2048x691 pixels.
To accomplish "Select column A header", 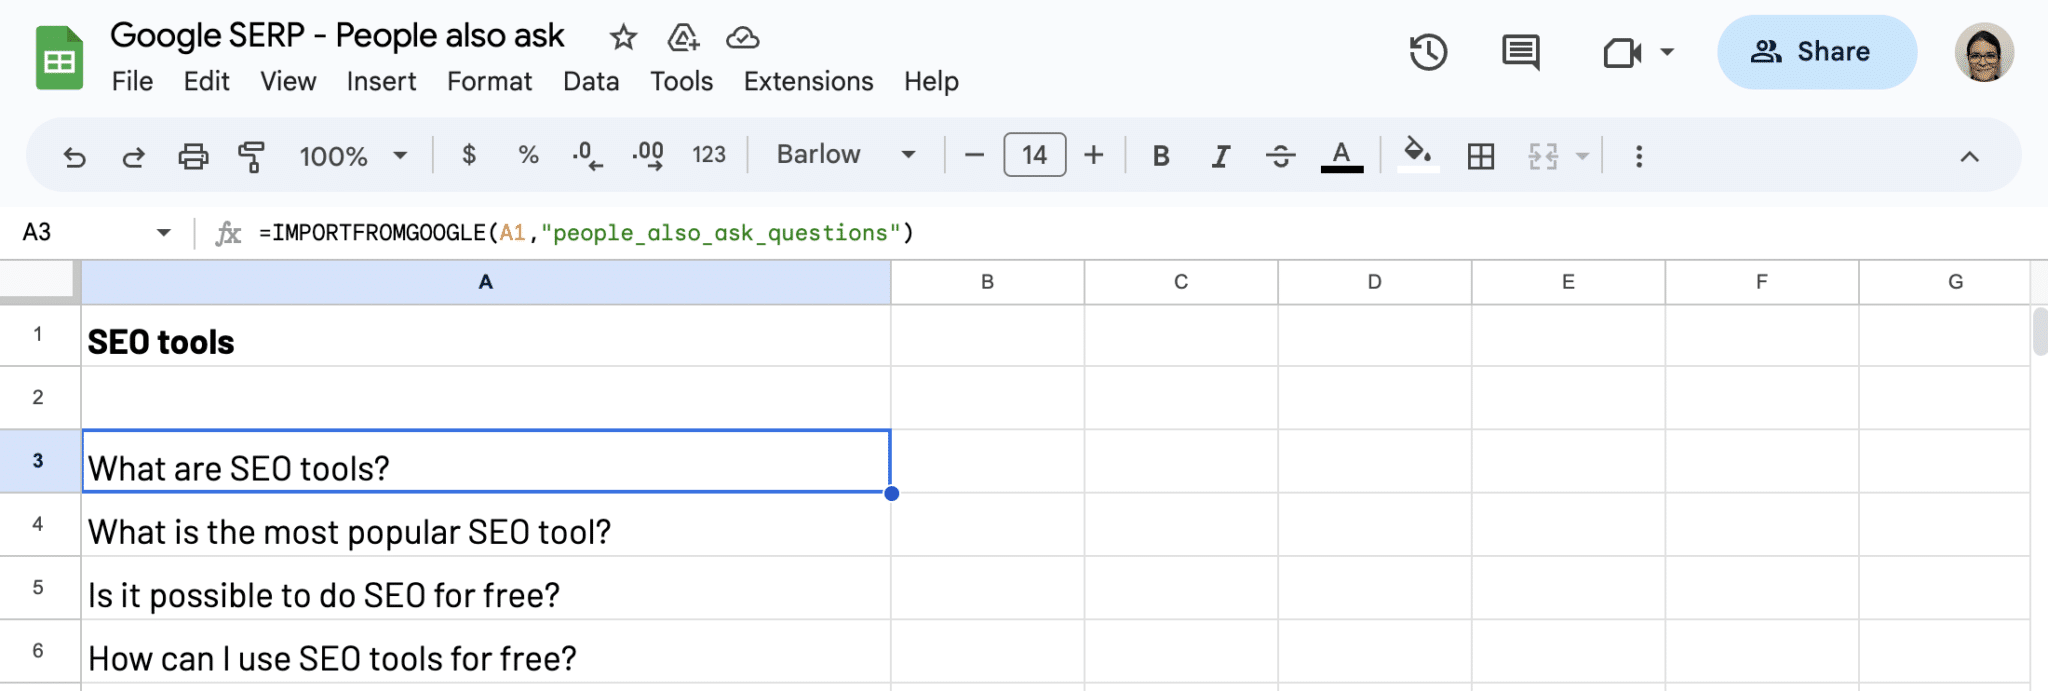I will coord(486,282).
